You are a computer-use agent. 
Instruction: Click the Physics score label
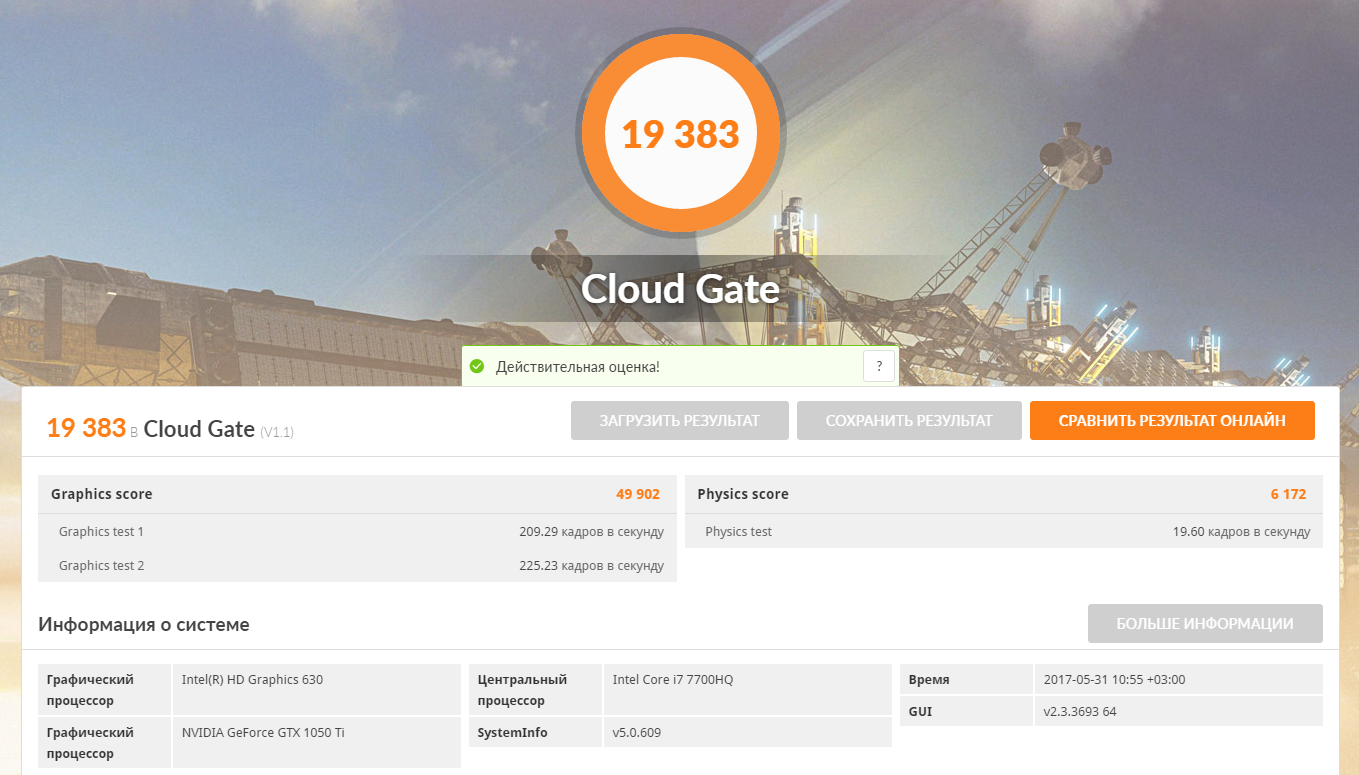[743, 494]
